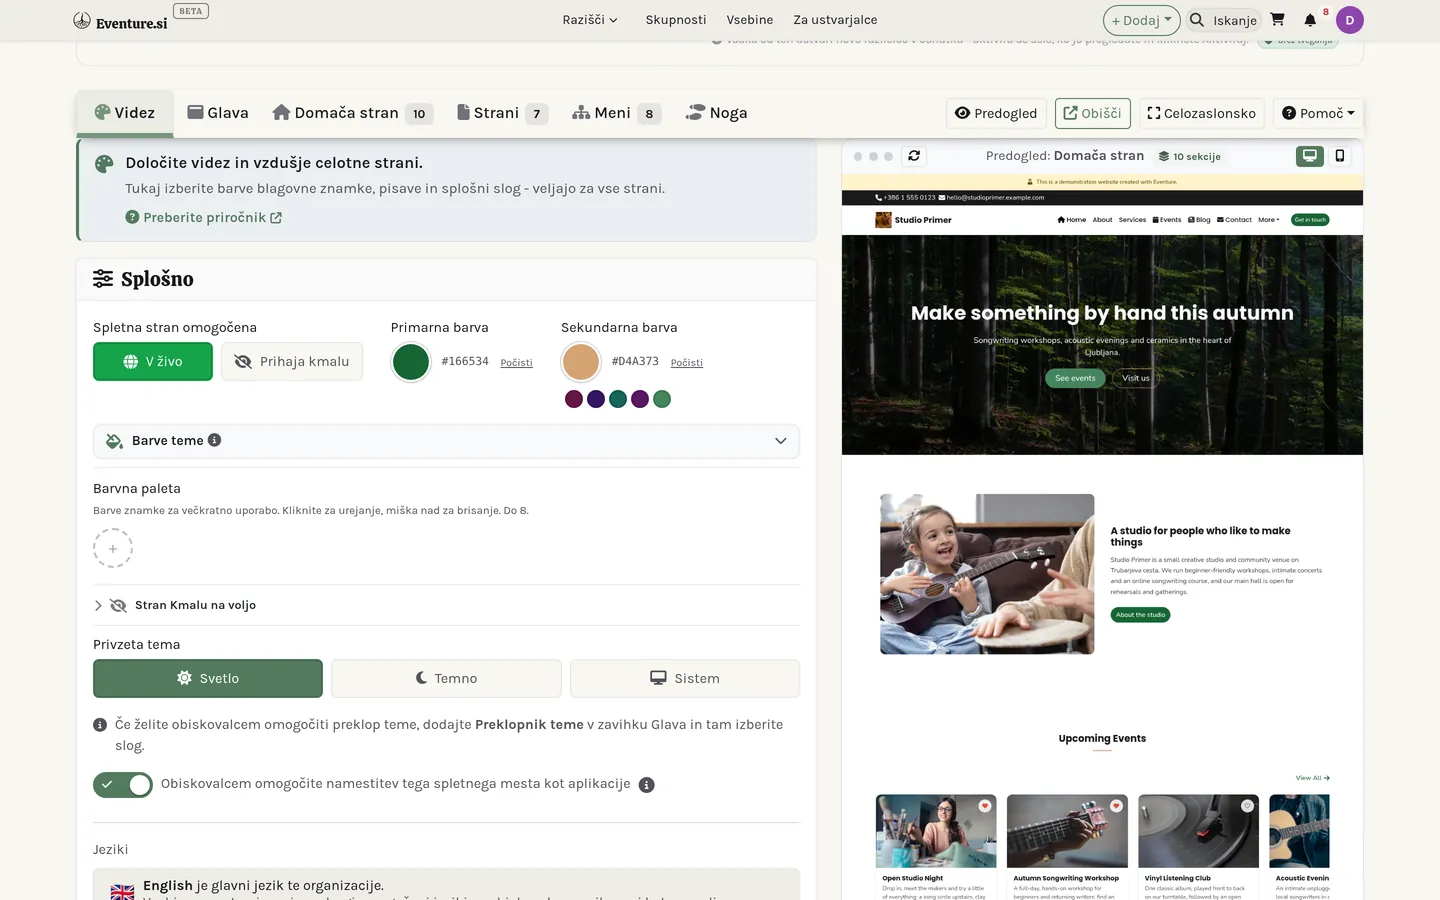Open the Razišči dropdown menu

pos(590,20)
